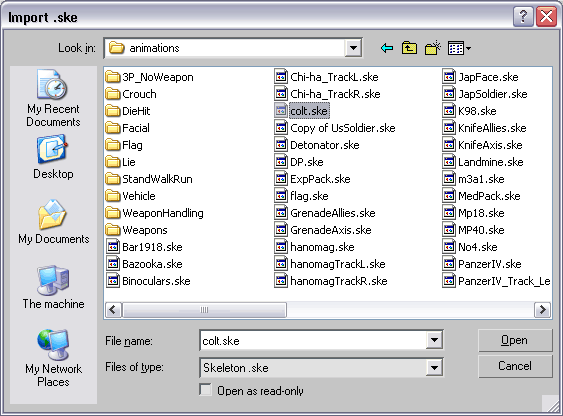Create a new folder with toolbar icon
The image size is (563, 416).
tap(433, 48)
